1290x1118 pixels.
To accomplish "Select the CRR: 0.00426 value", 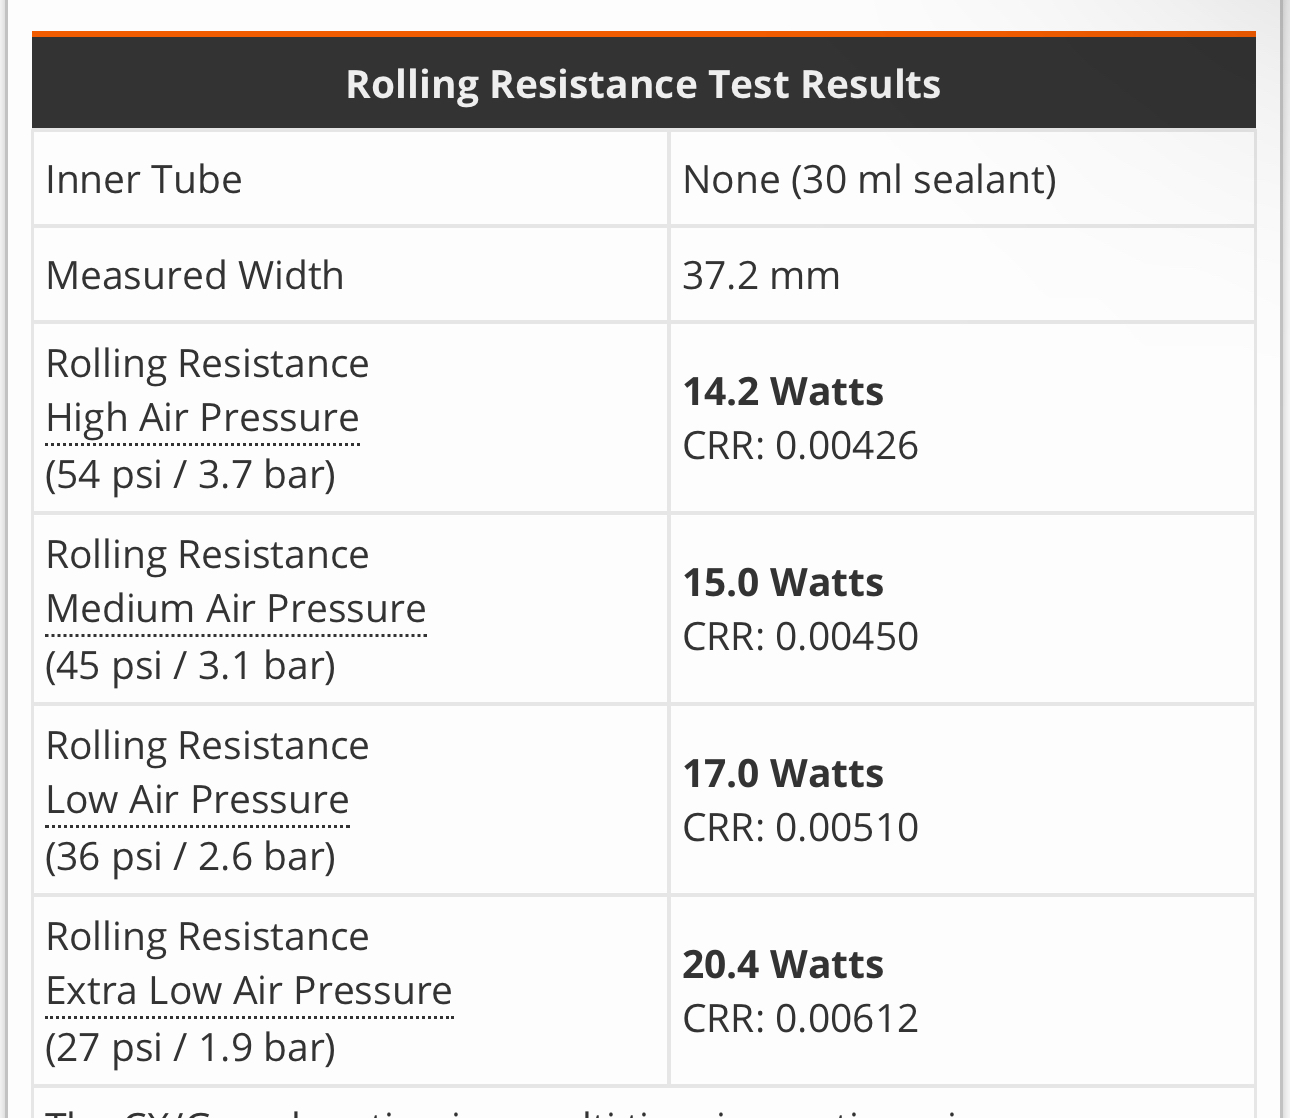I will [800, 446].
